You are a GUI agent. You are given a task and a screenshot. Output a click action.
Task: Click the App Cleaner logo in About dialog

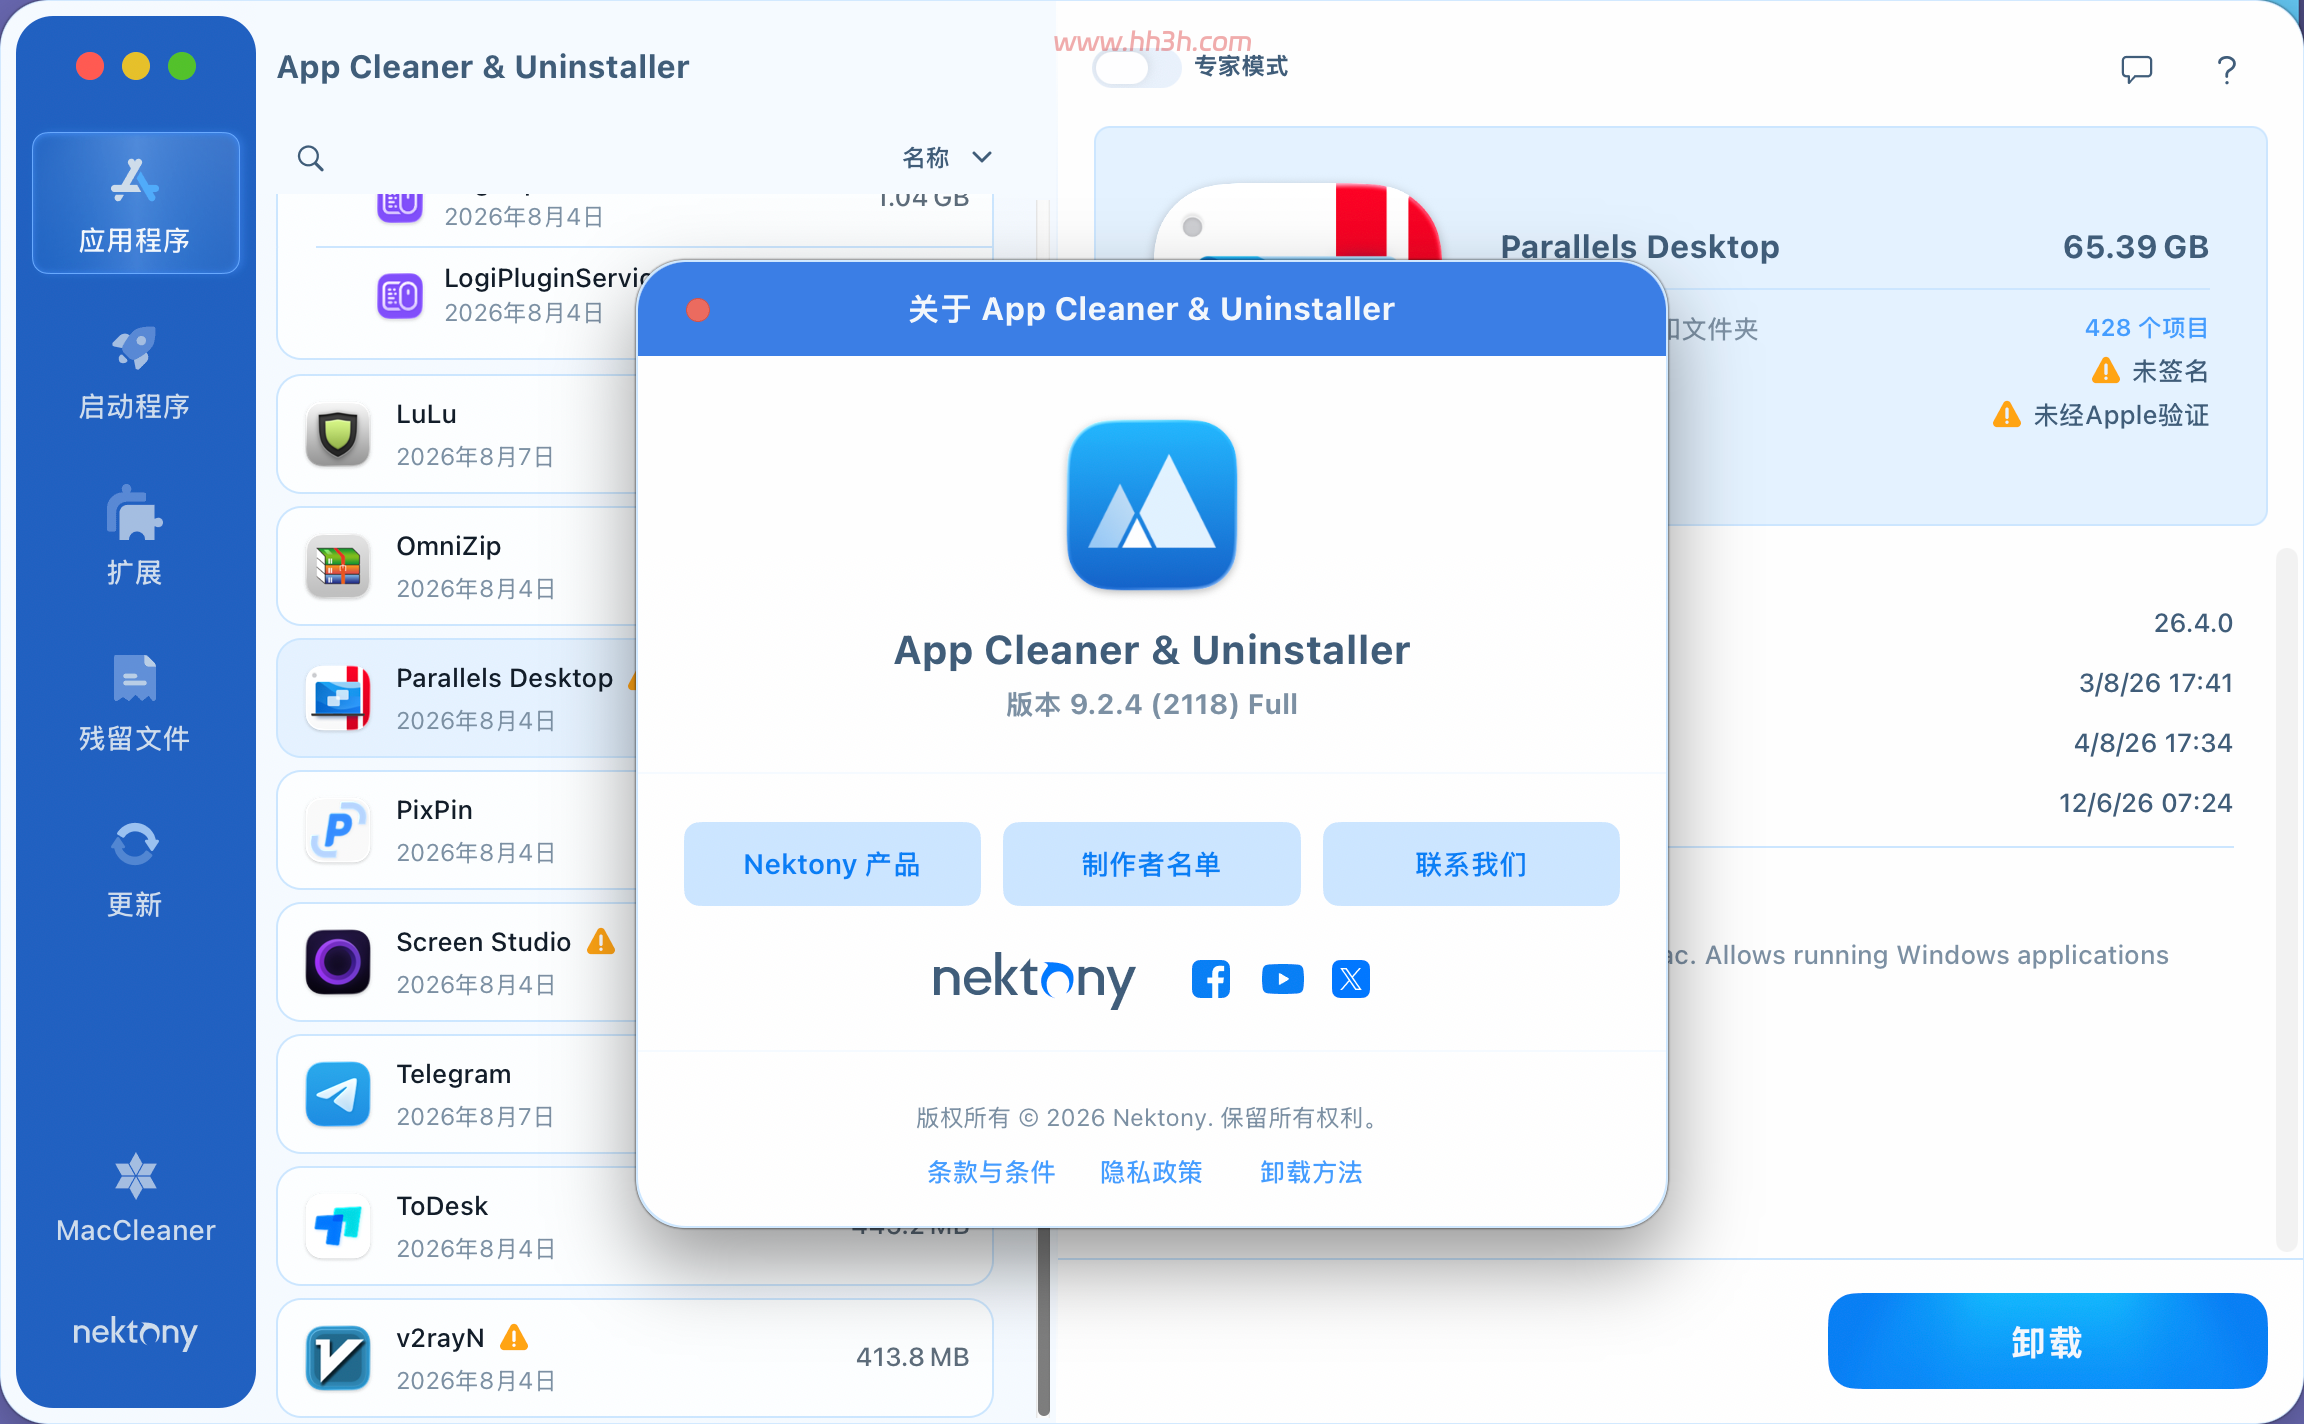pyautogui.click(x=1152, y=504)
